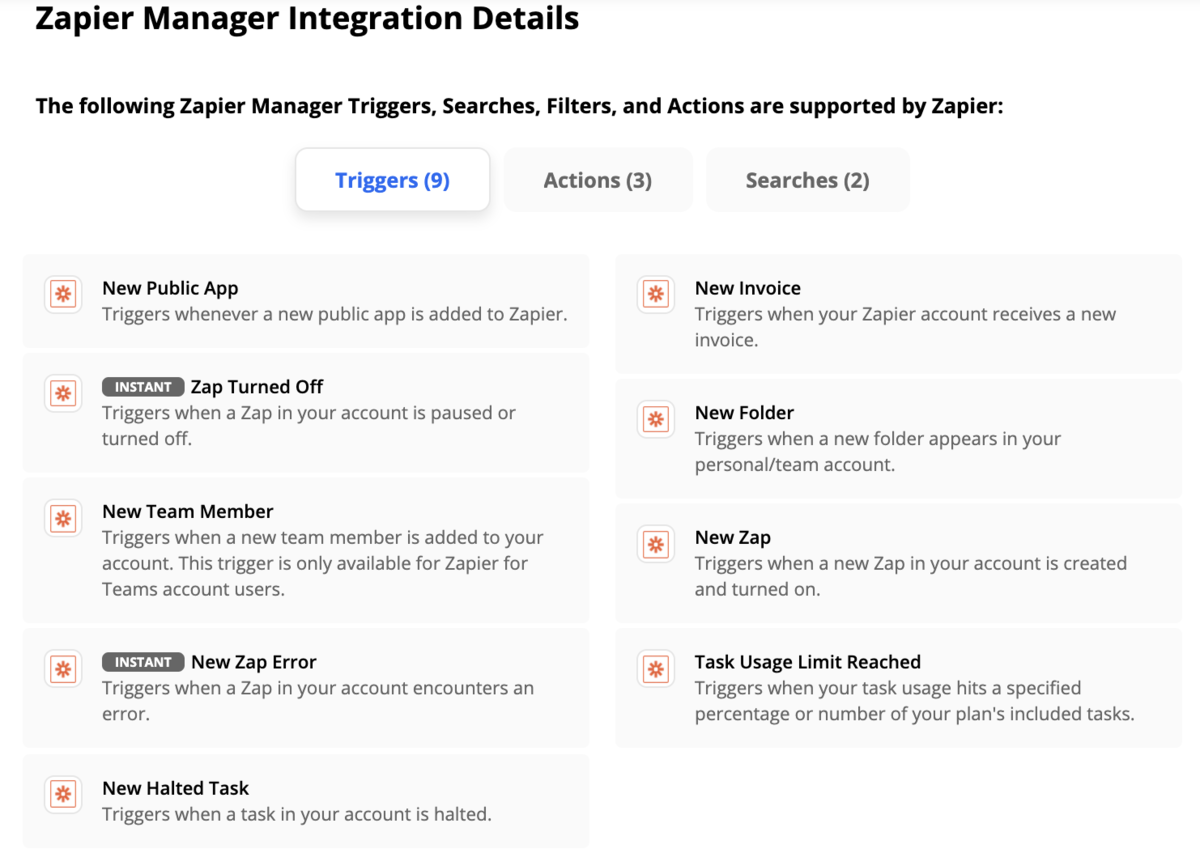Image resolution: width=1200 pixels, height=853 pixels.
Task: Click the New Zap Error title
Action: pyautogui.click(x=253, y=662)
